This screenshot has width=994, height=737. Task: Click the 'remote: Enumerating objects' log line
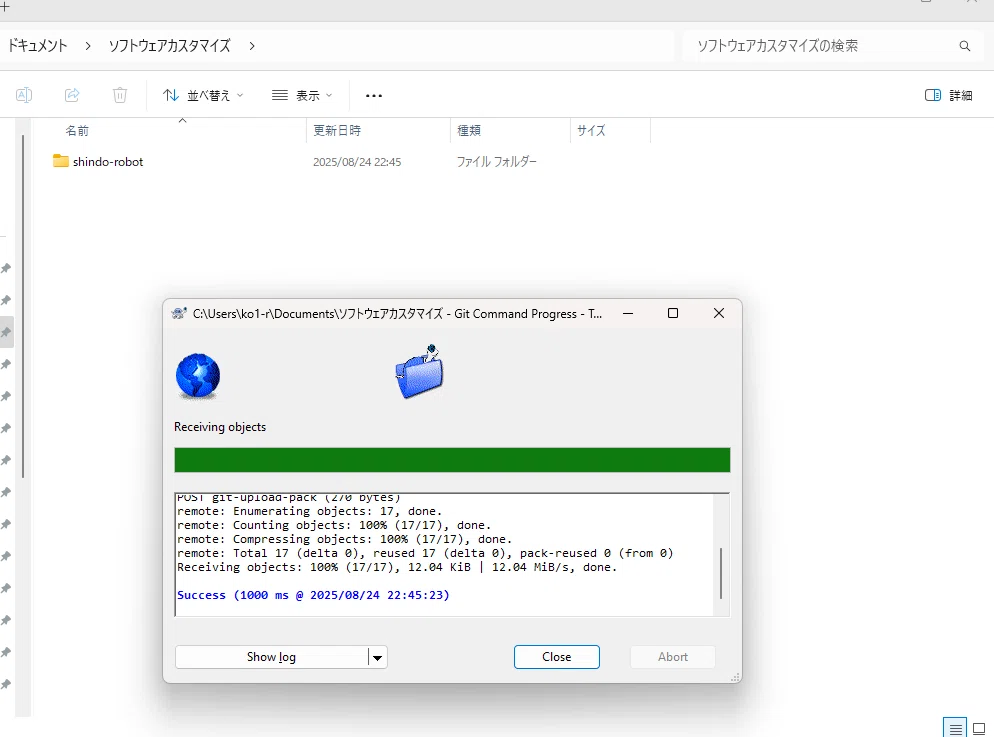pyautogui.click(x=309, y=511)
